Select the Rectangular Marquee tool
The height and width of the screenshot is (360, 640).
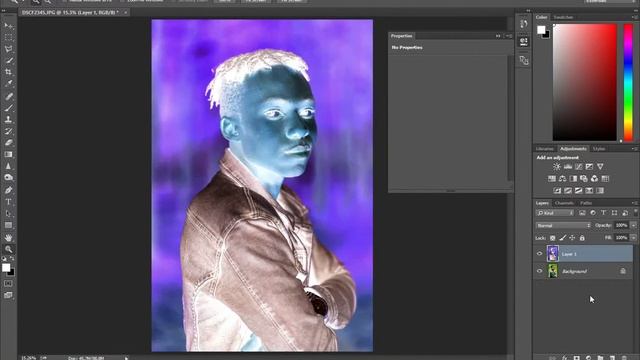pos(9,38)
